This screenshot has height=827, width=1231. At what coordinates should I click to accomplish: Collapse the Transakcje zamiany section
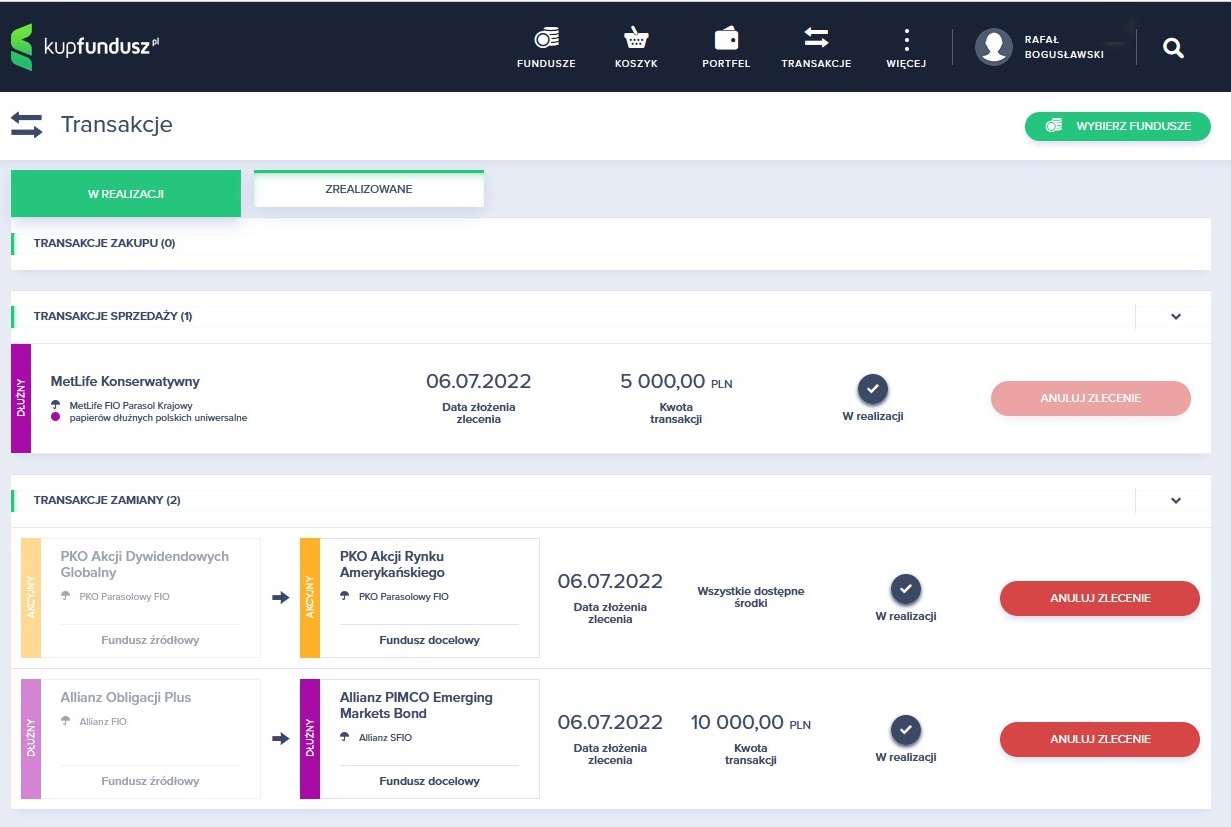point(1176,500)
